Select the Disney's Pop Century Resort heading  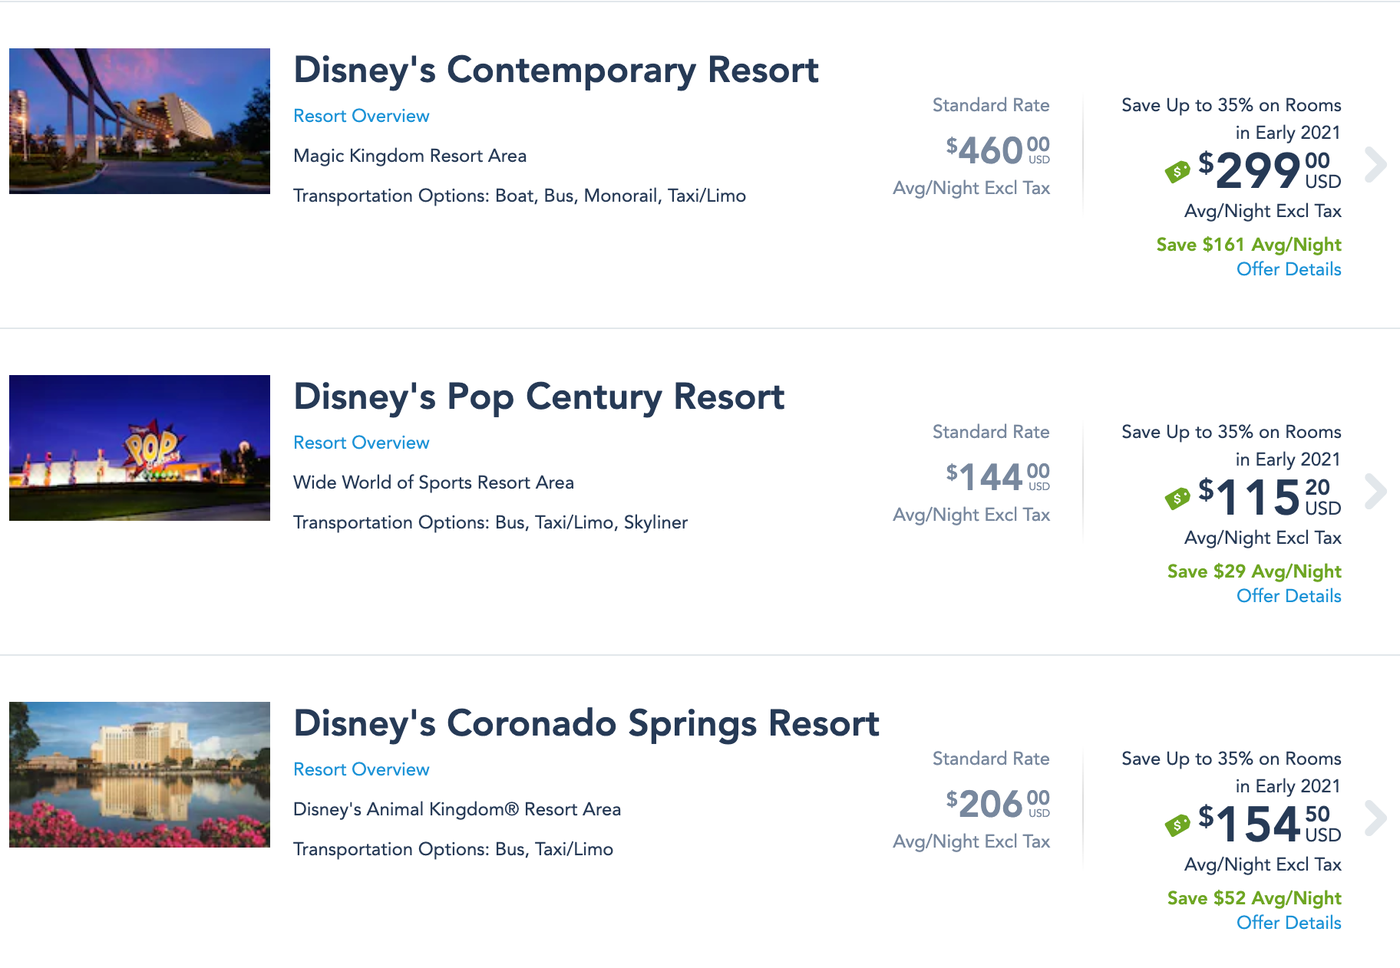point(538,396)
